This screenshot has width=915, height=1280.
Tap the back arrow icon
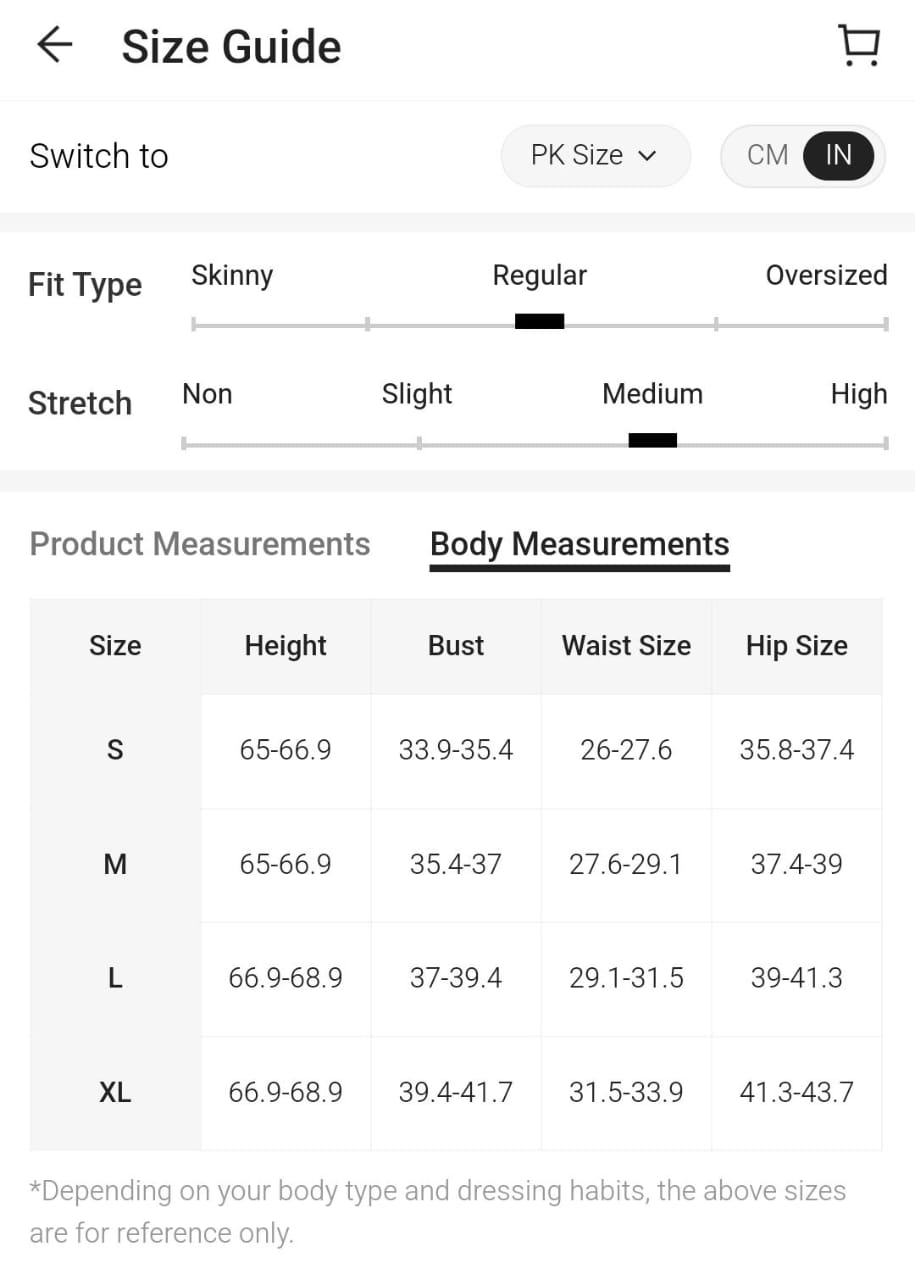coord(55,46)
